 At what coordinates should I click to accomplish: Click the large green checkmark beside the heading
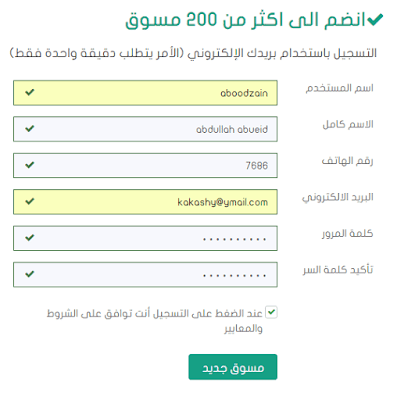pyautogui.click(x=375, y=20)
